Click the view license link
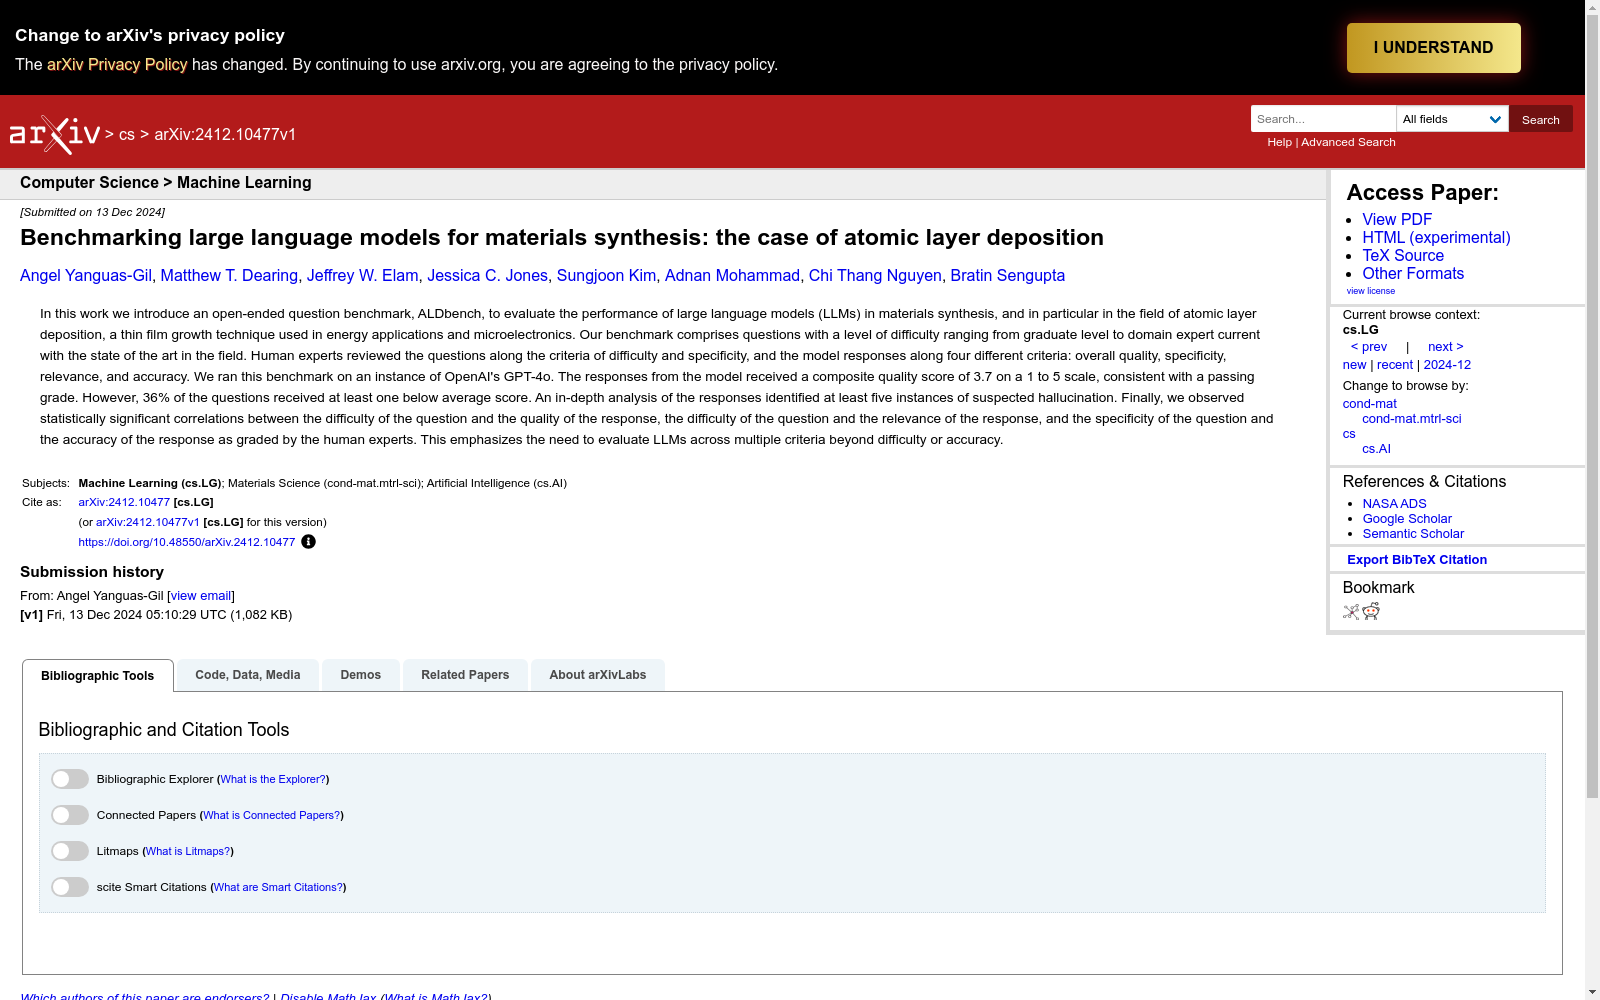The width and height of the screenshot is (1600, 1000). (1371, 291)
